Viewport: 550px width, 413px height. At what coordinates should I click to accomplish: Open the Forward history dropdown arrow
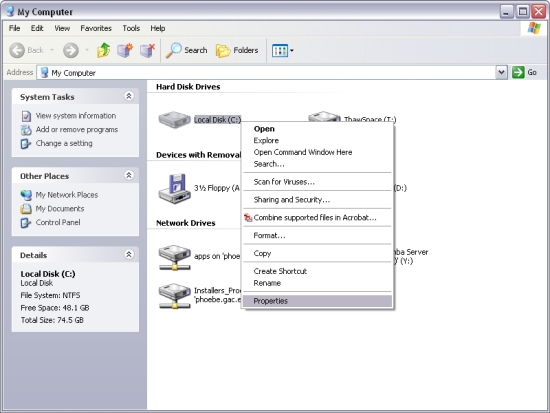click(87, 51)
